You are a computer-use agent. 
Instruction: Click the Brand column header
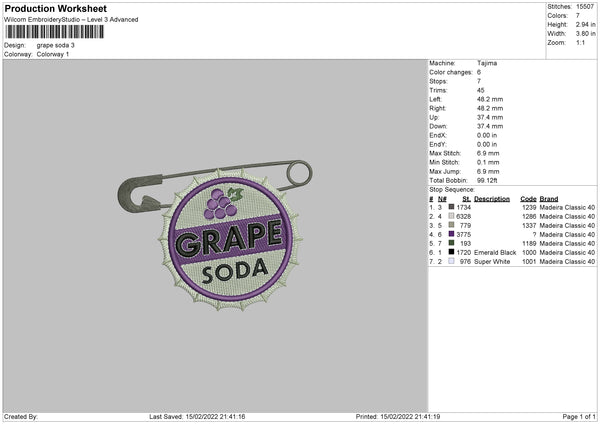tap(549, 199)
